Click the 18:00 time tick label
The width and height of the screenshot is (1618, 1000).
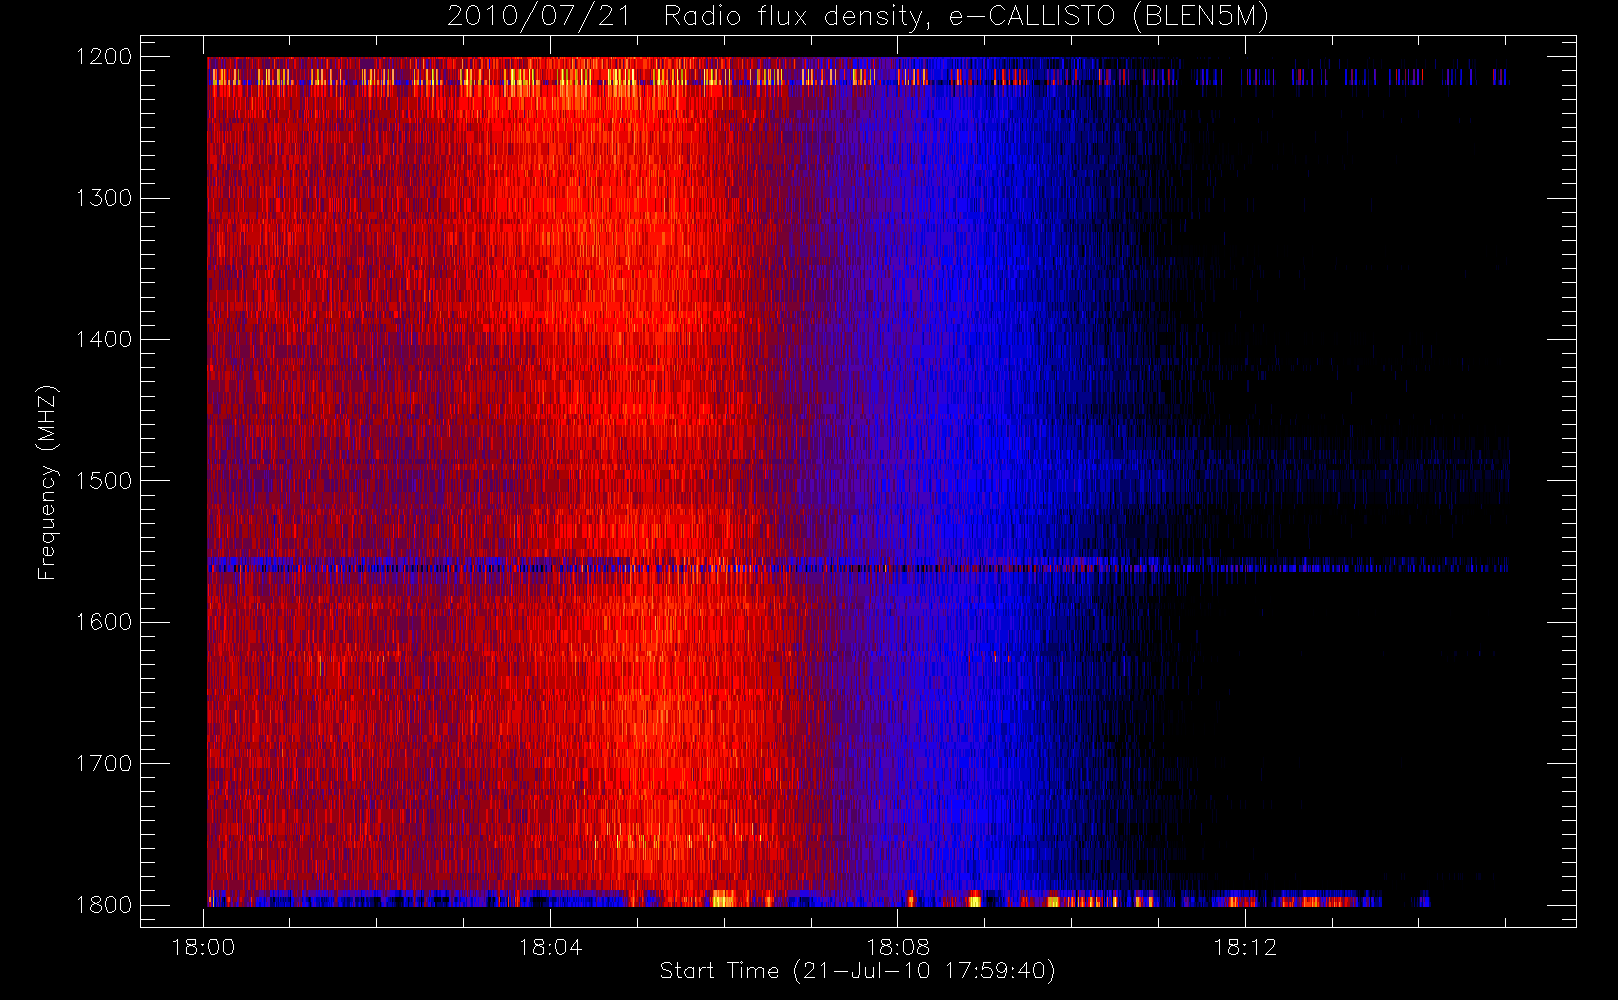[203, 947]
